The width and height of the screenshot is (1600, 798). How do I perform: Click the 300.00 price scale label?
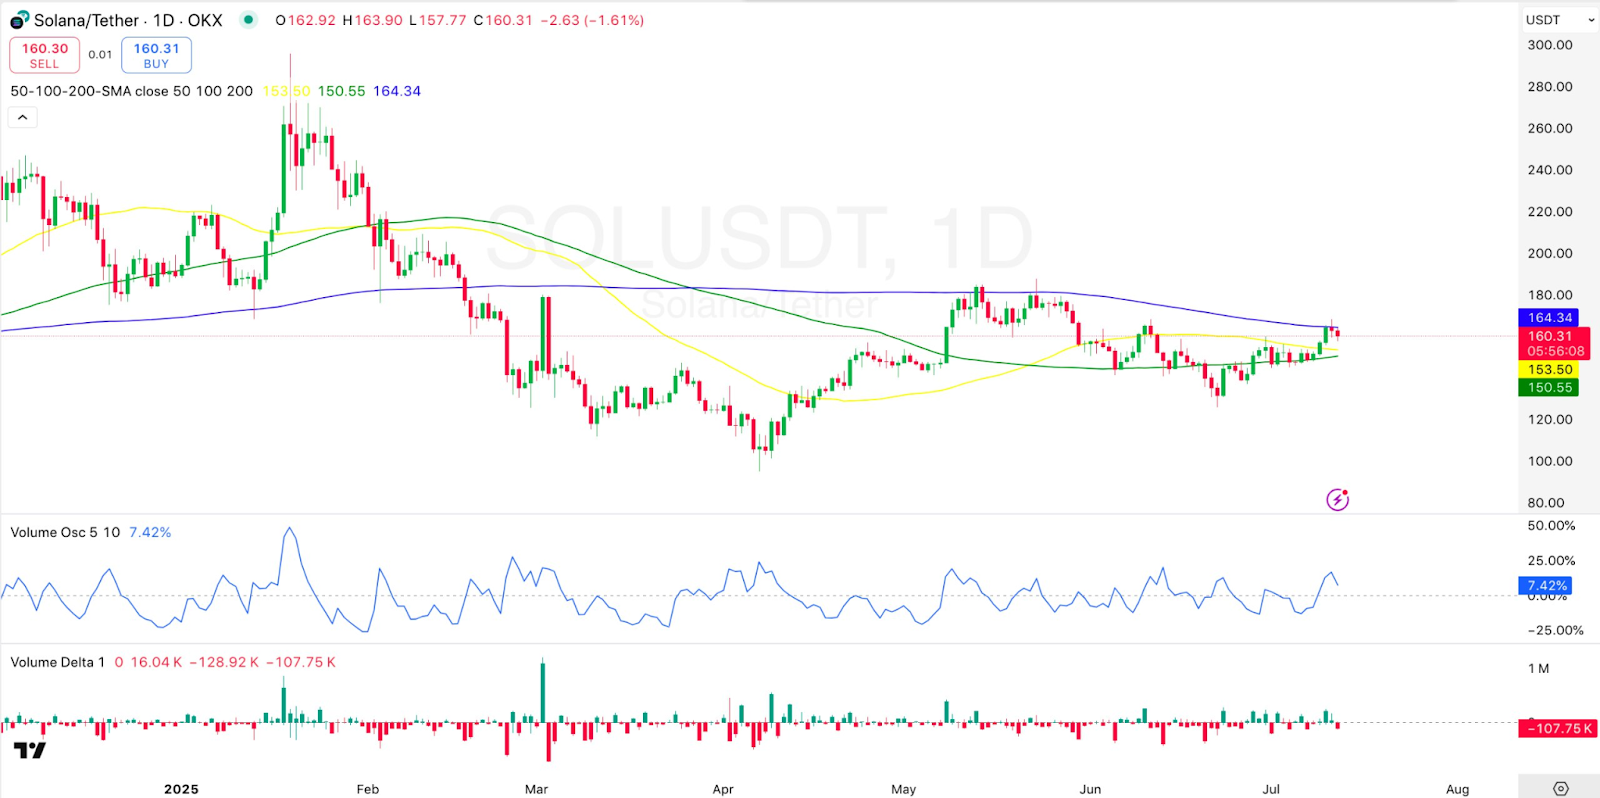(1550, 45)
